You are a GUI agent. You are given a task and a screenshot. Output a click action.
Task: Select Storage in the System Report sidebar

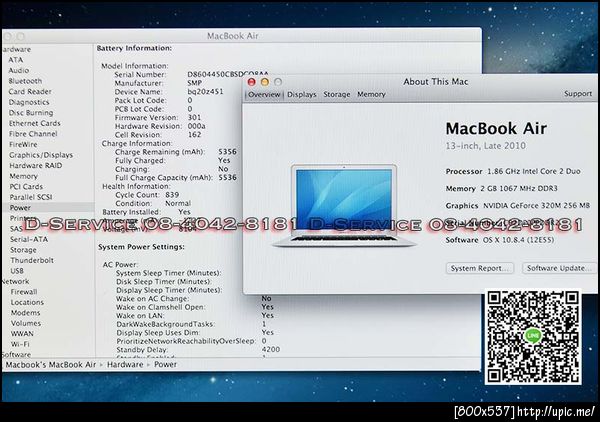tap(23, 250)
